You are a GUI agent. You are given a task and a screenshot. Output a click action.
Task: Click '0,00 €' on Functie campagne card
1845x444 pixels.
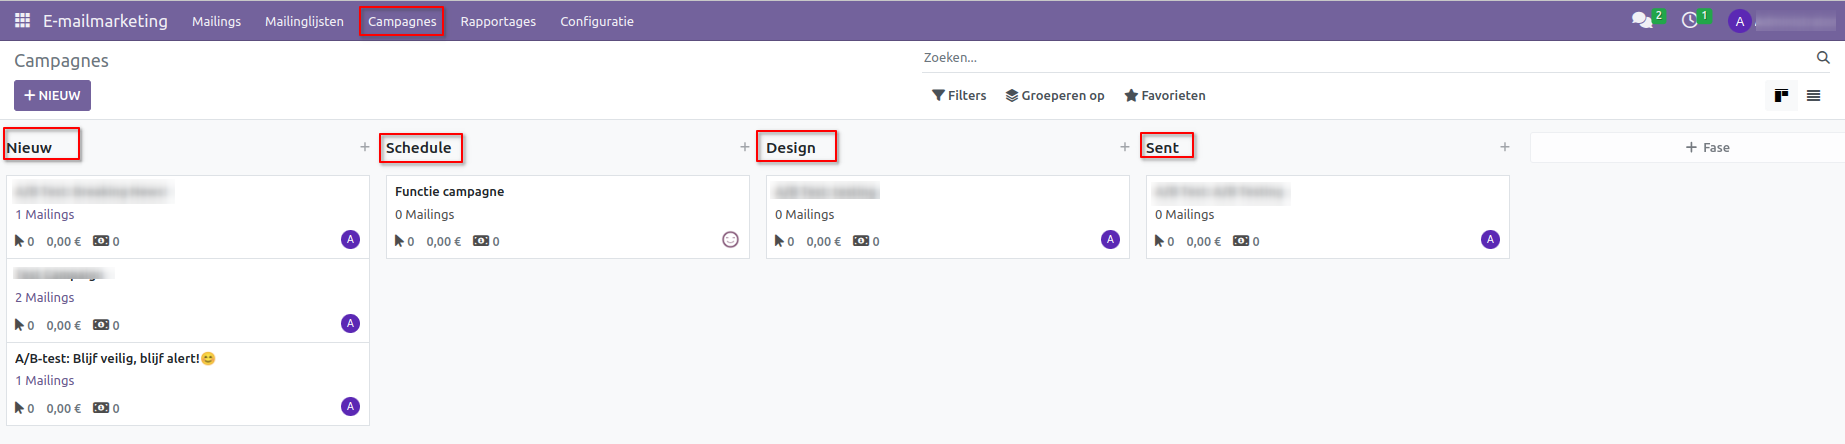coord(444,242)
